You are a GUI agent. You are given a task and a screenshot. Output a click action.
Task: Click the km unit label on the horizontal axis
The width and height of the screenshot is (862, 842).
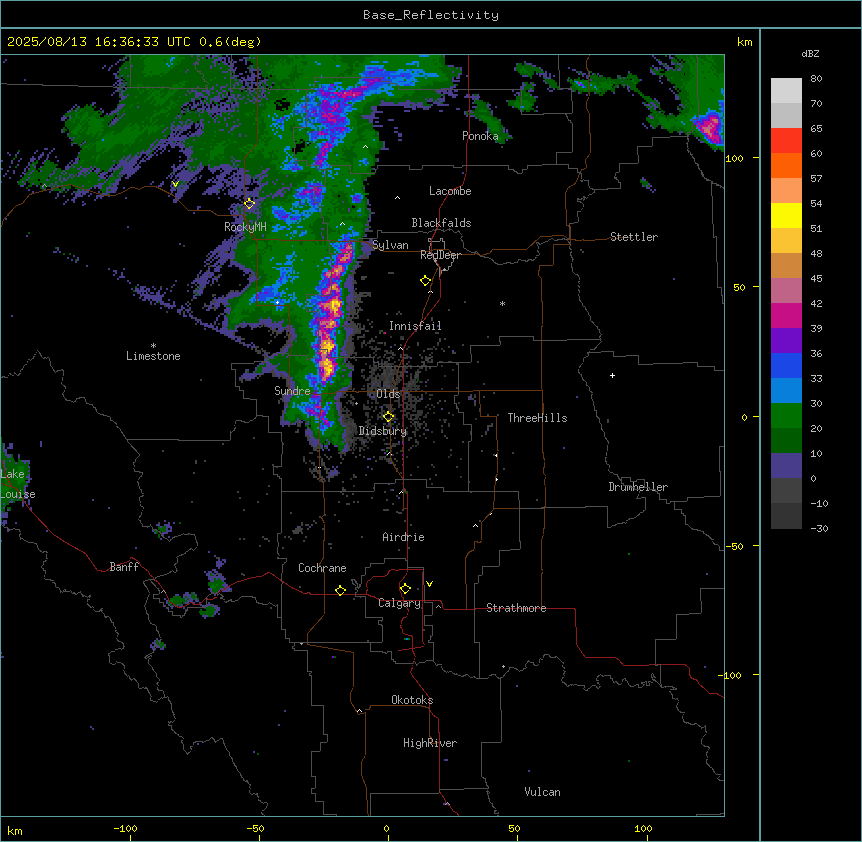15,831
